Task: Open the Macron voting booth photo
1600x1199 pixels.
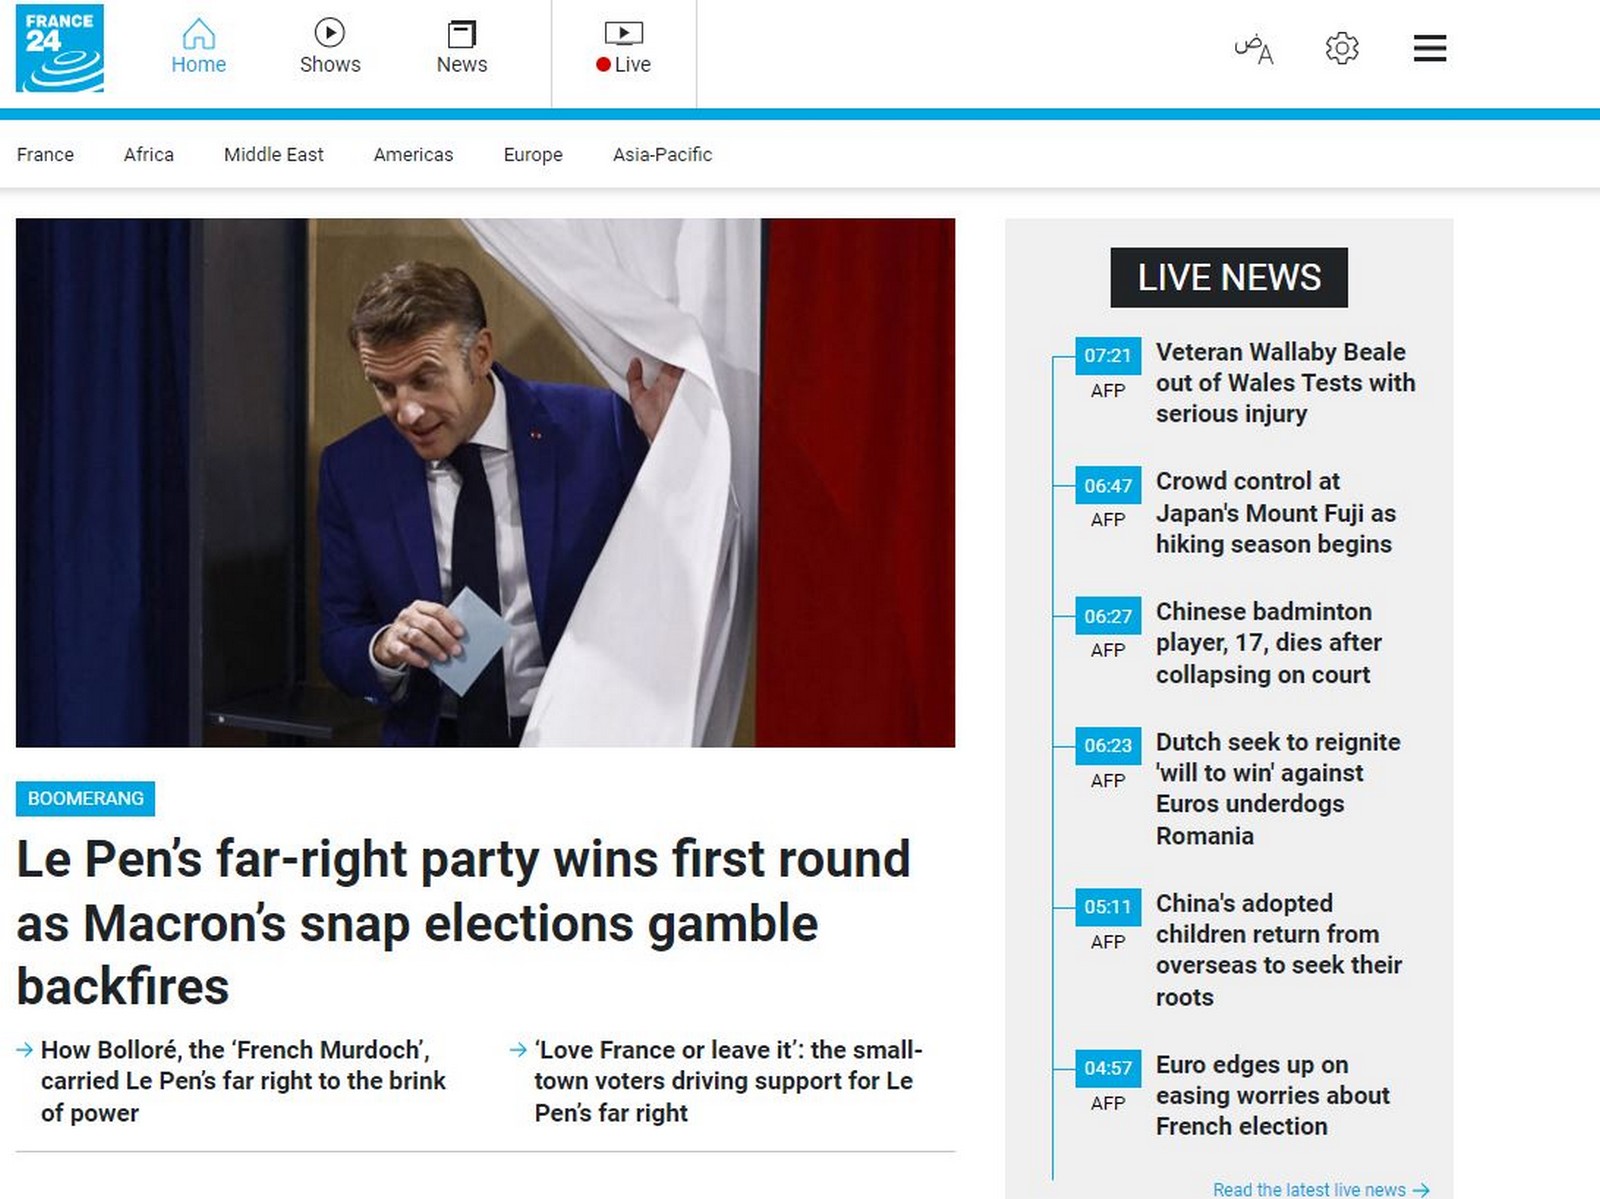Action: [x=485, y=482]
